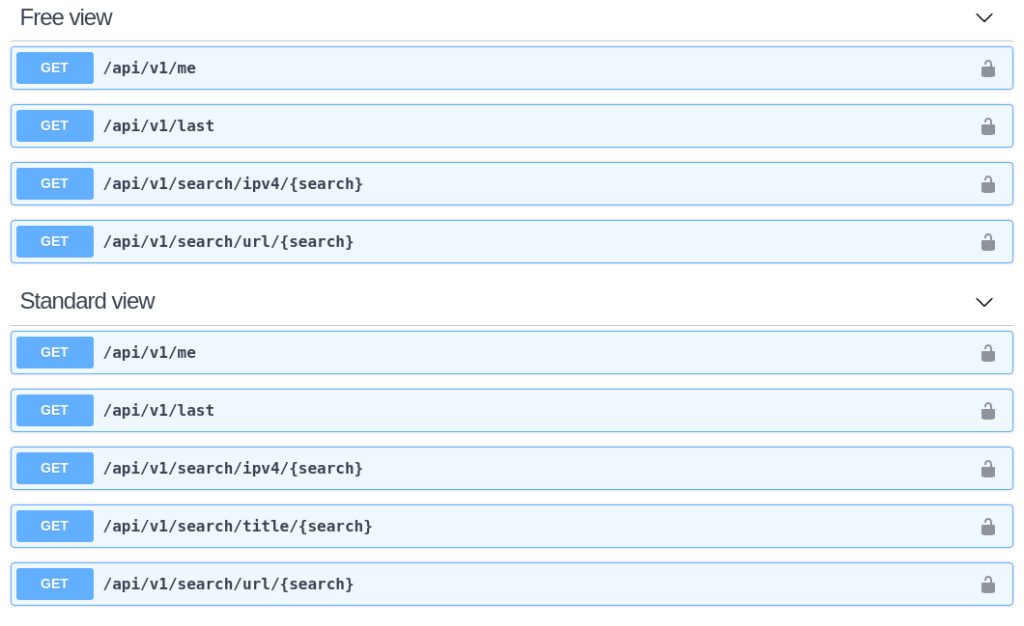The image size is (1024, 626).
Task: Open the Free view /api/v1/last path text
Action: point(159,126)
